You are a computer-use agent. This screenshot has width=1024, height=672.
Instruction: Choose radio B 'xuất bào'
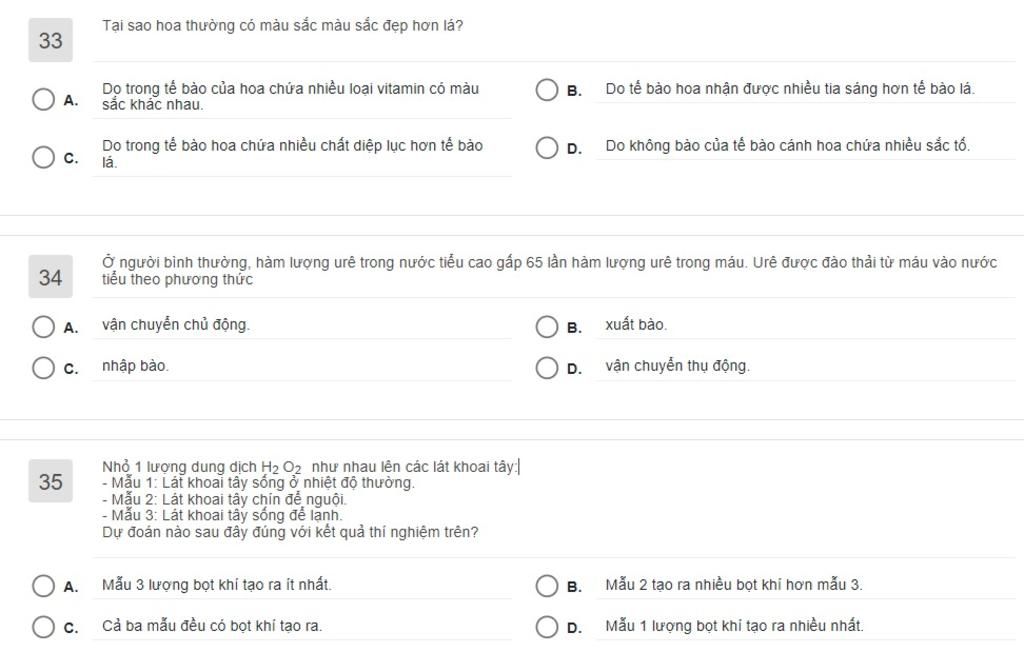[x=547, y=327]
